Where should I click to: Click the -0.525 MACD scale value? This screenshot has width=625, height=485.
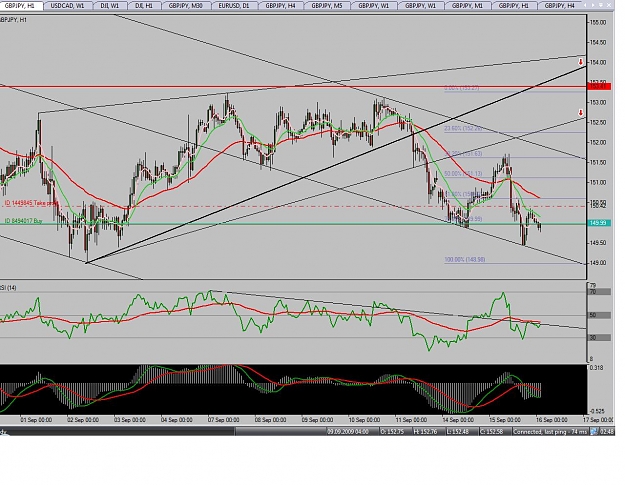(x=597, y=411)
